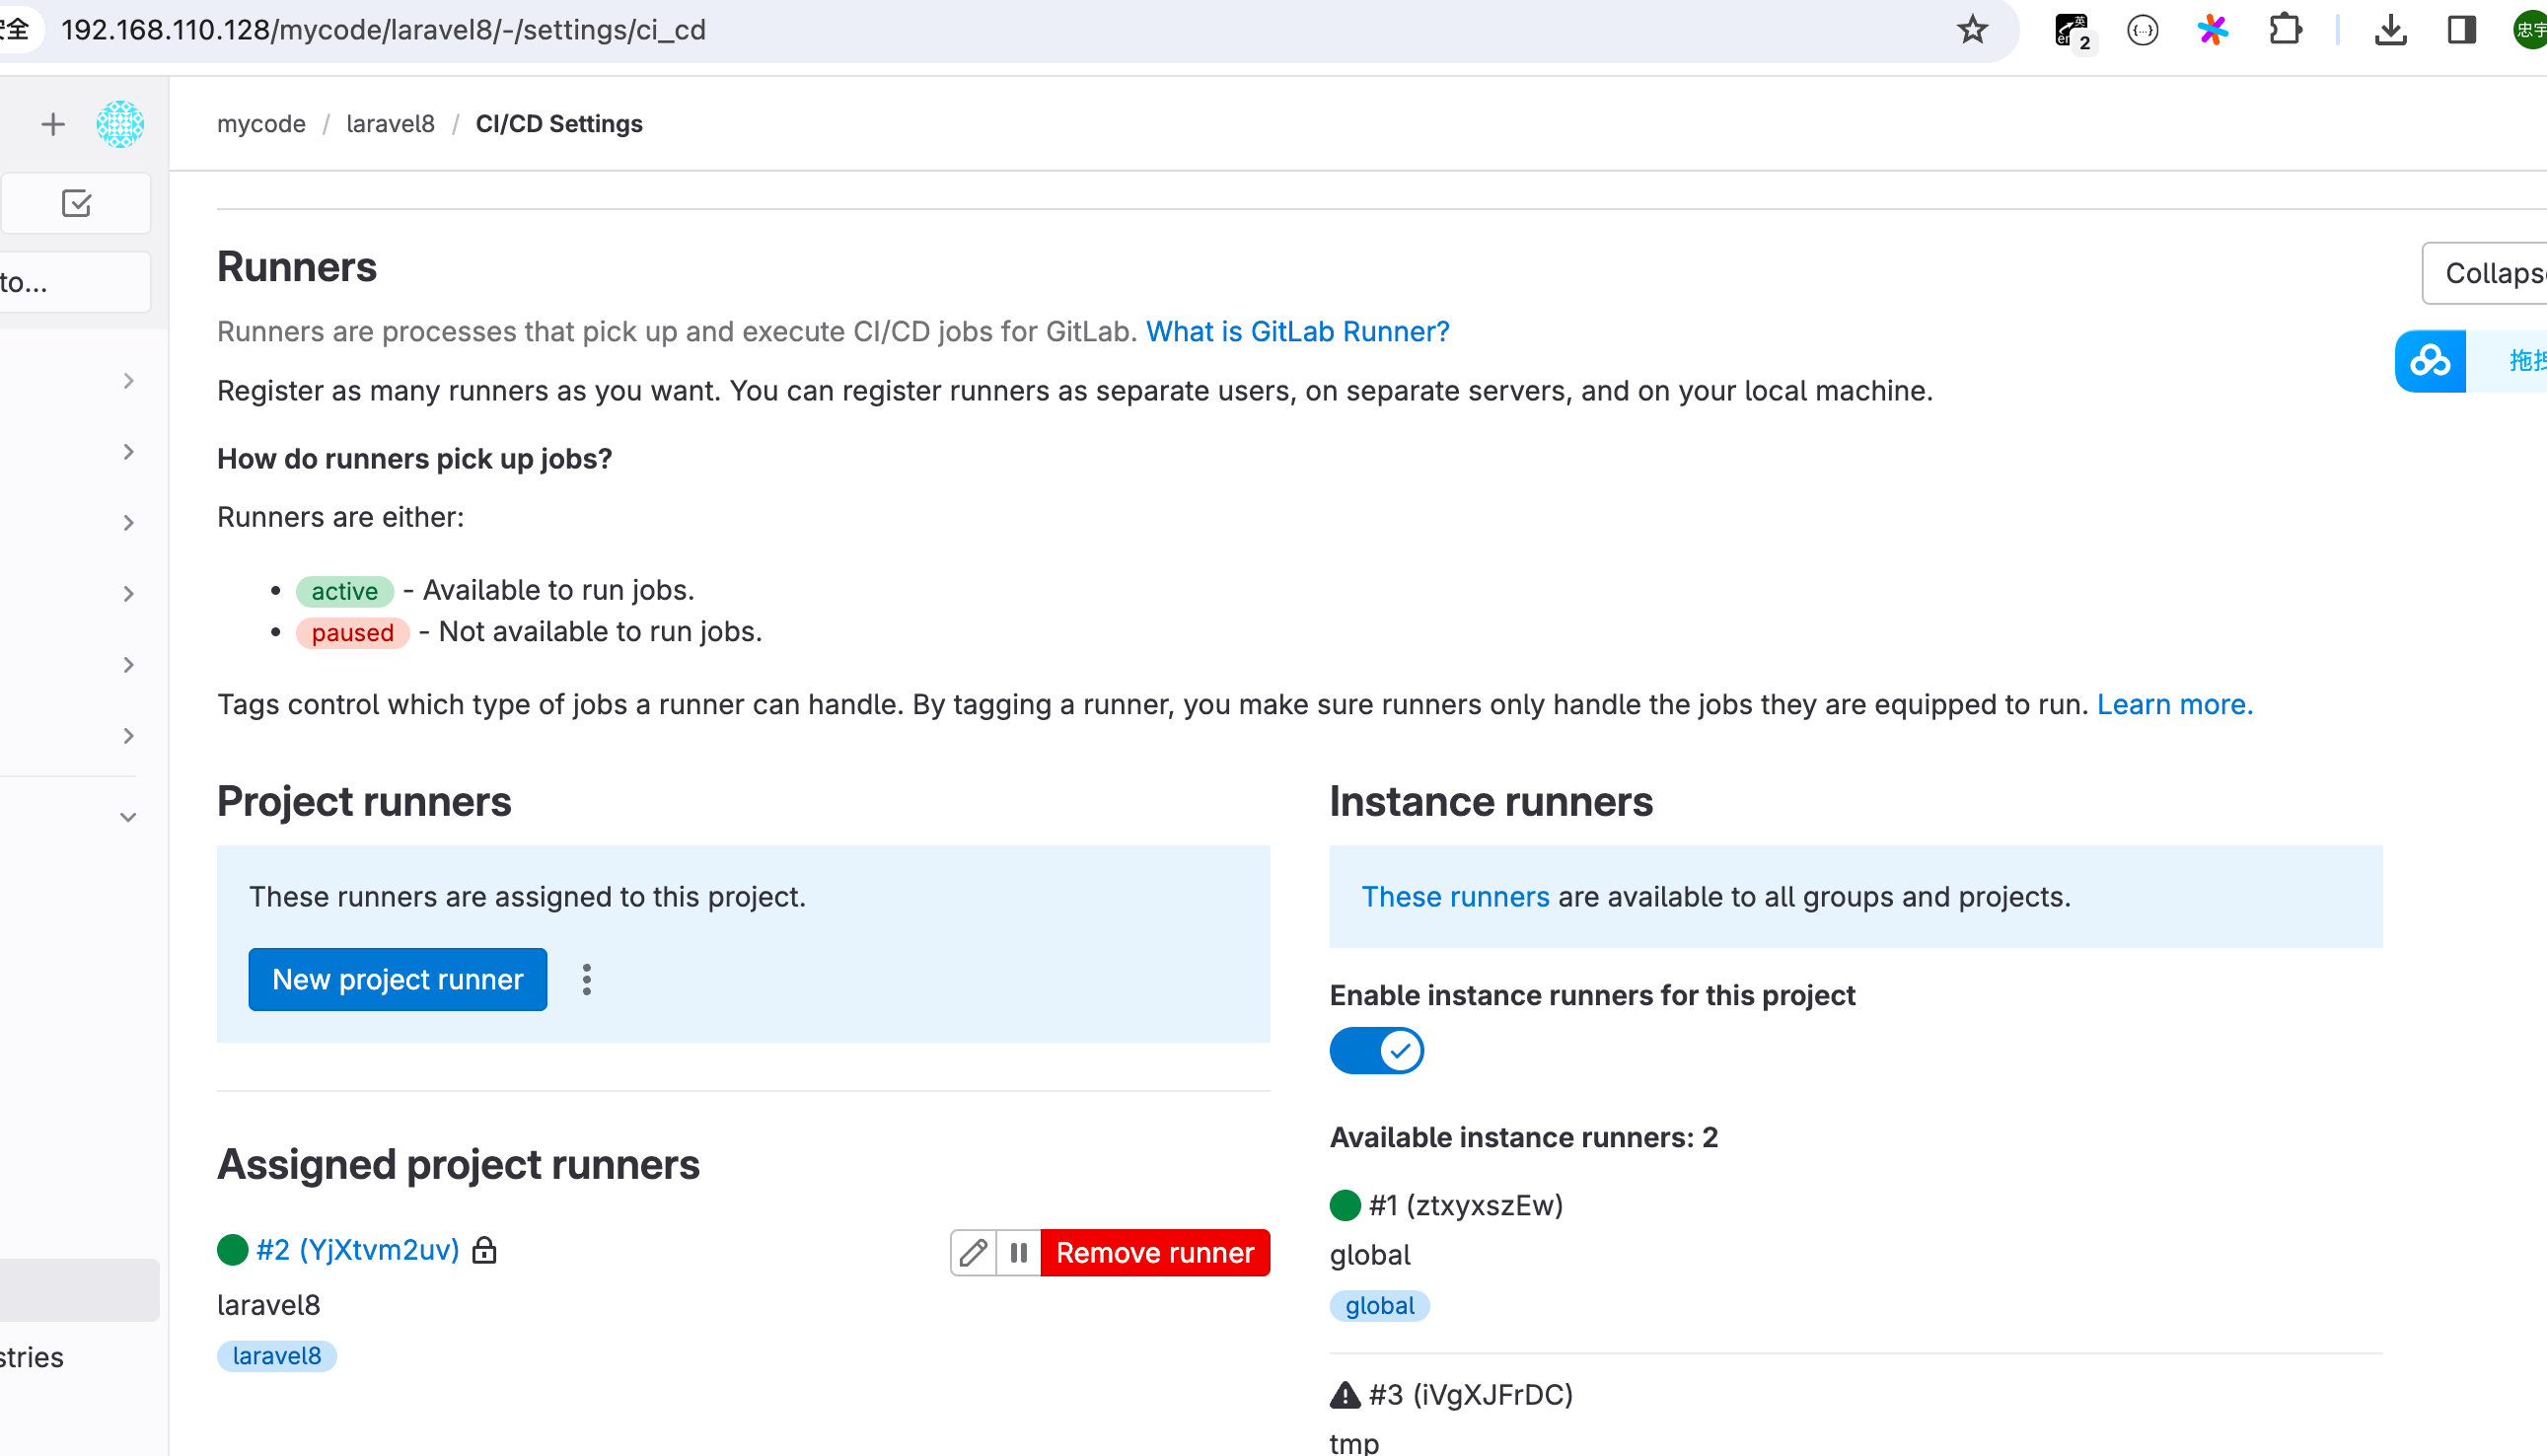
Task: Open the round code-braces extension icon
Action: tap(2142, 30)
